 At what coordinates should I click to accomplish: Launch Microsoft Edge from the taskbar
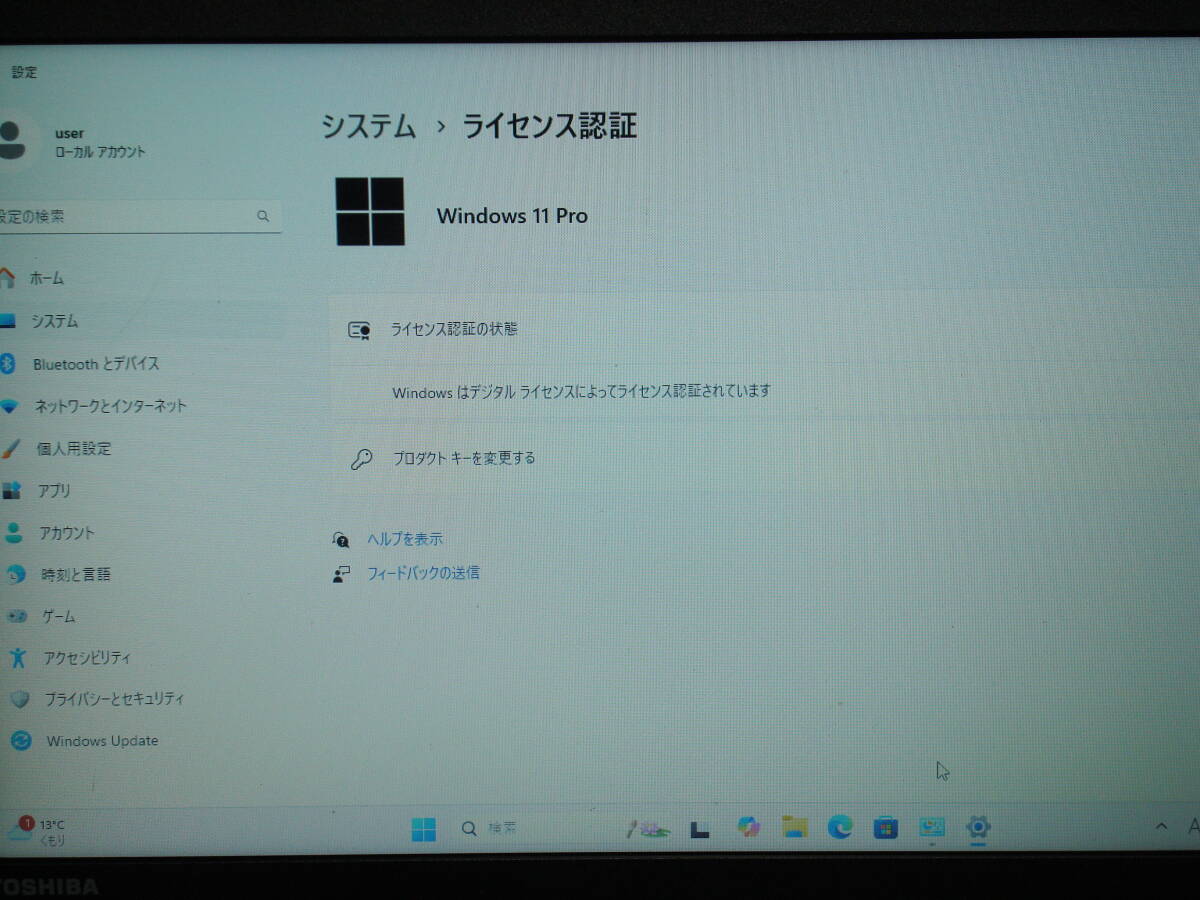(840, 828)
